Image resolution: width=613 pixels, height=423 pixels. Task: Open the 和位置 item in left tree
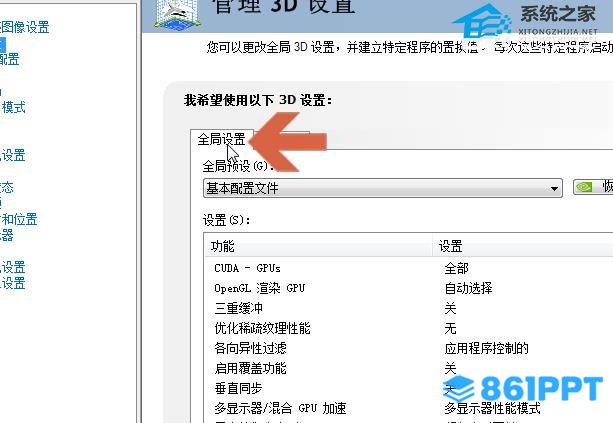(19, 219)
